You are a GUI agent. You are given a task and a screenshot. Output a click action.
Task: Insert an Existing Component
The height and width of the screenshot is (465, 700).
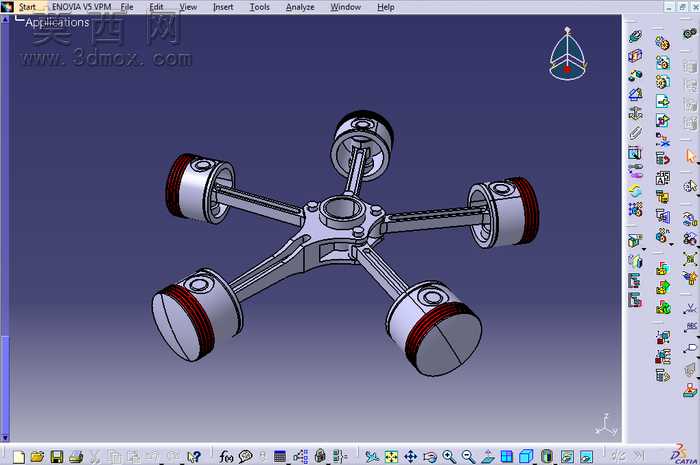pyautogui.click(x=662, y=101)
